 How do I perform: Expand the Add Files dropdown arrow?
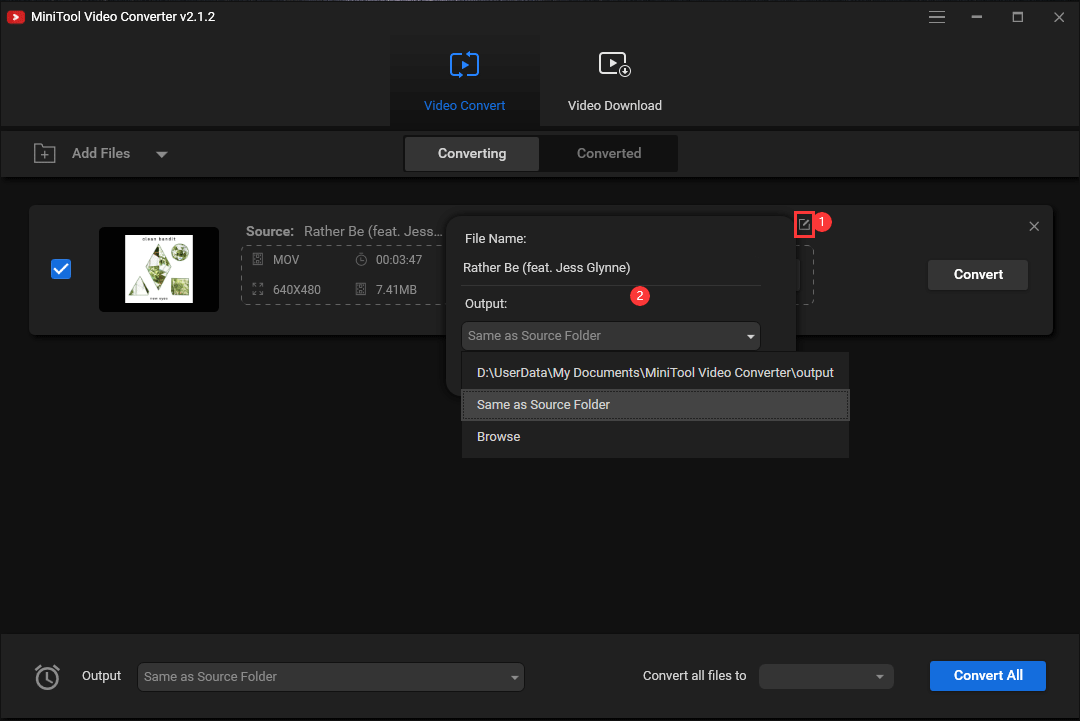[162, 154]
